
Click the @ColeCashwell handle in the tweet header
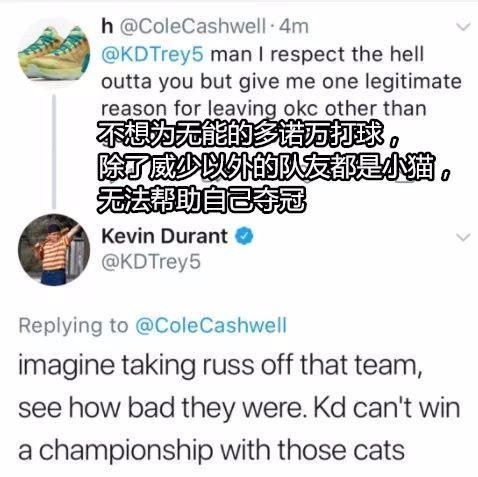(x=192, y=26)
